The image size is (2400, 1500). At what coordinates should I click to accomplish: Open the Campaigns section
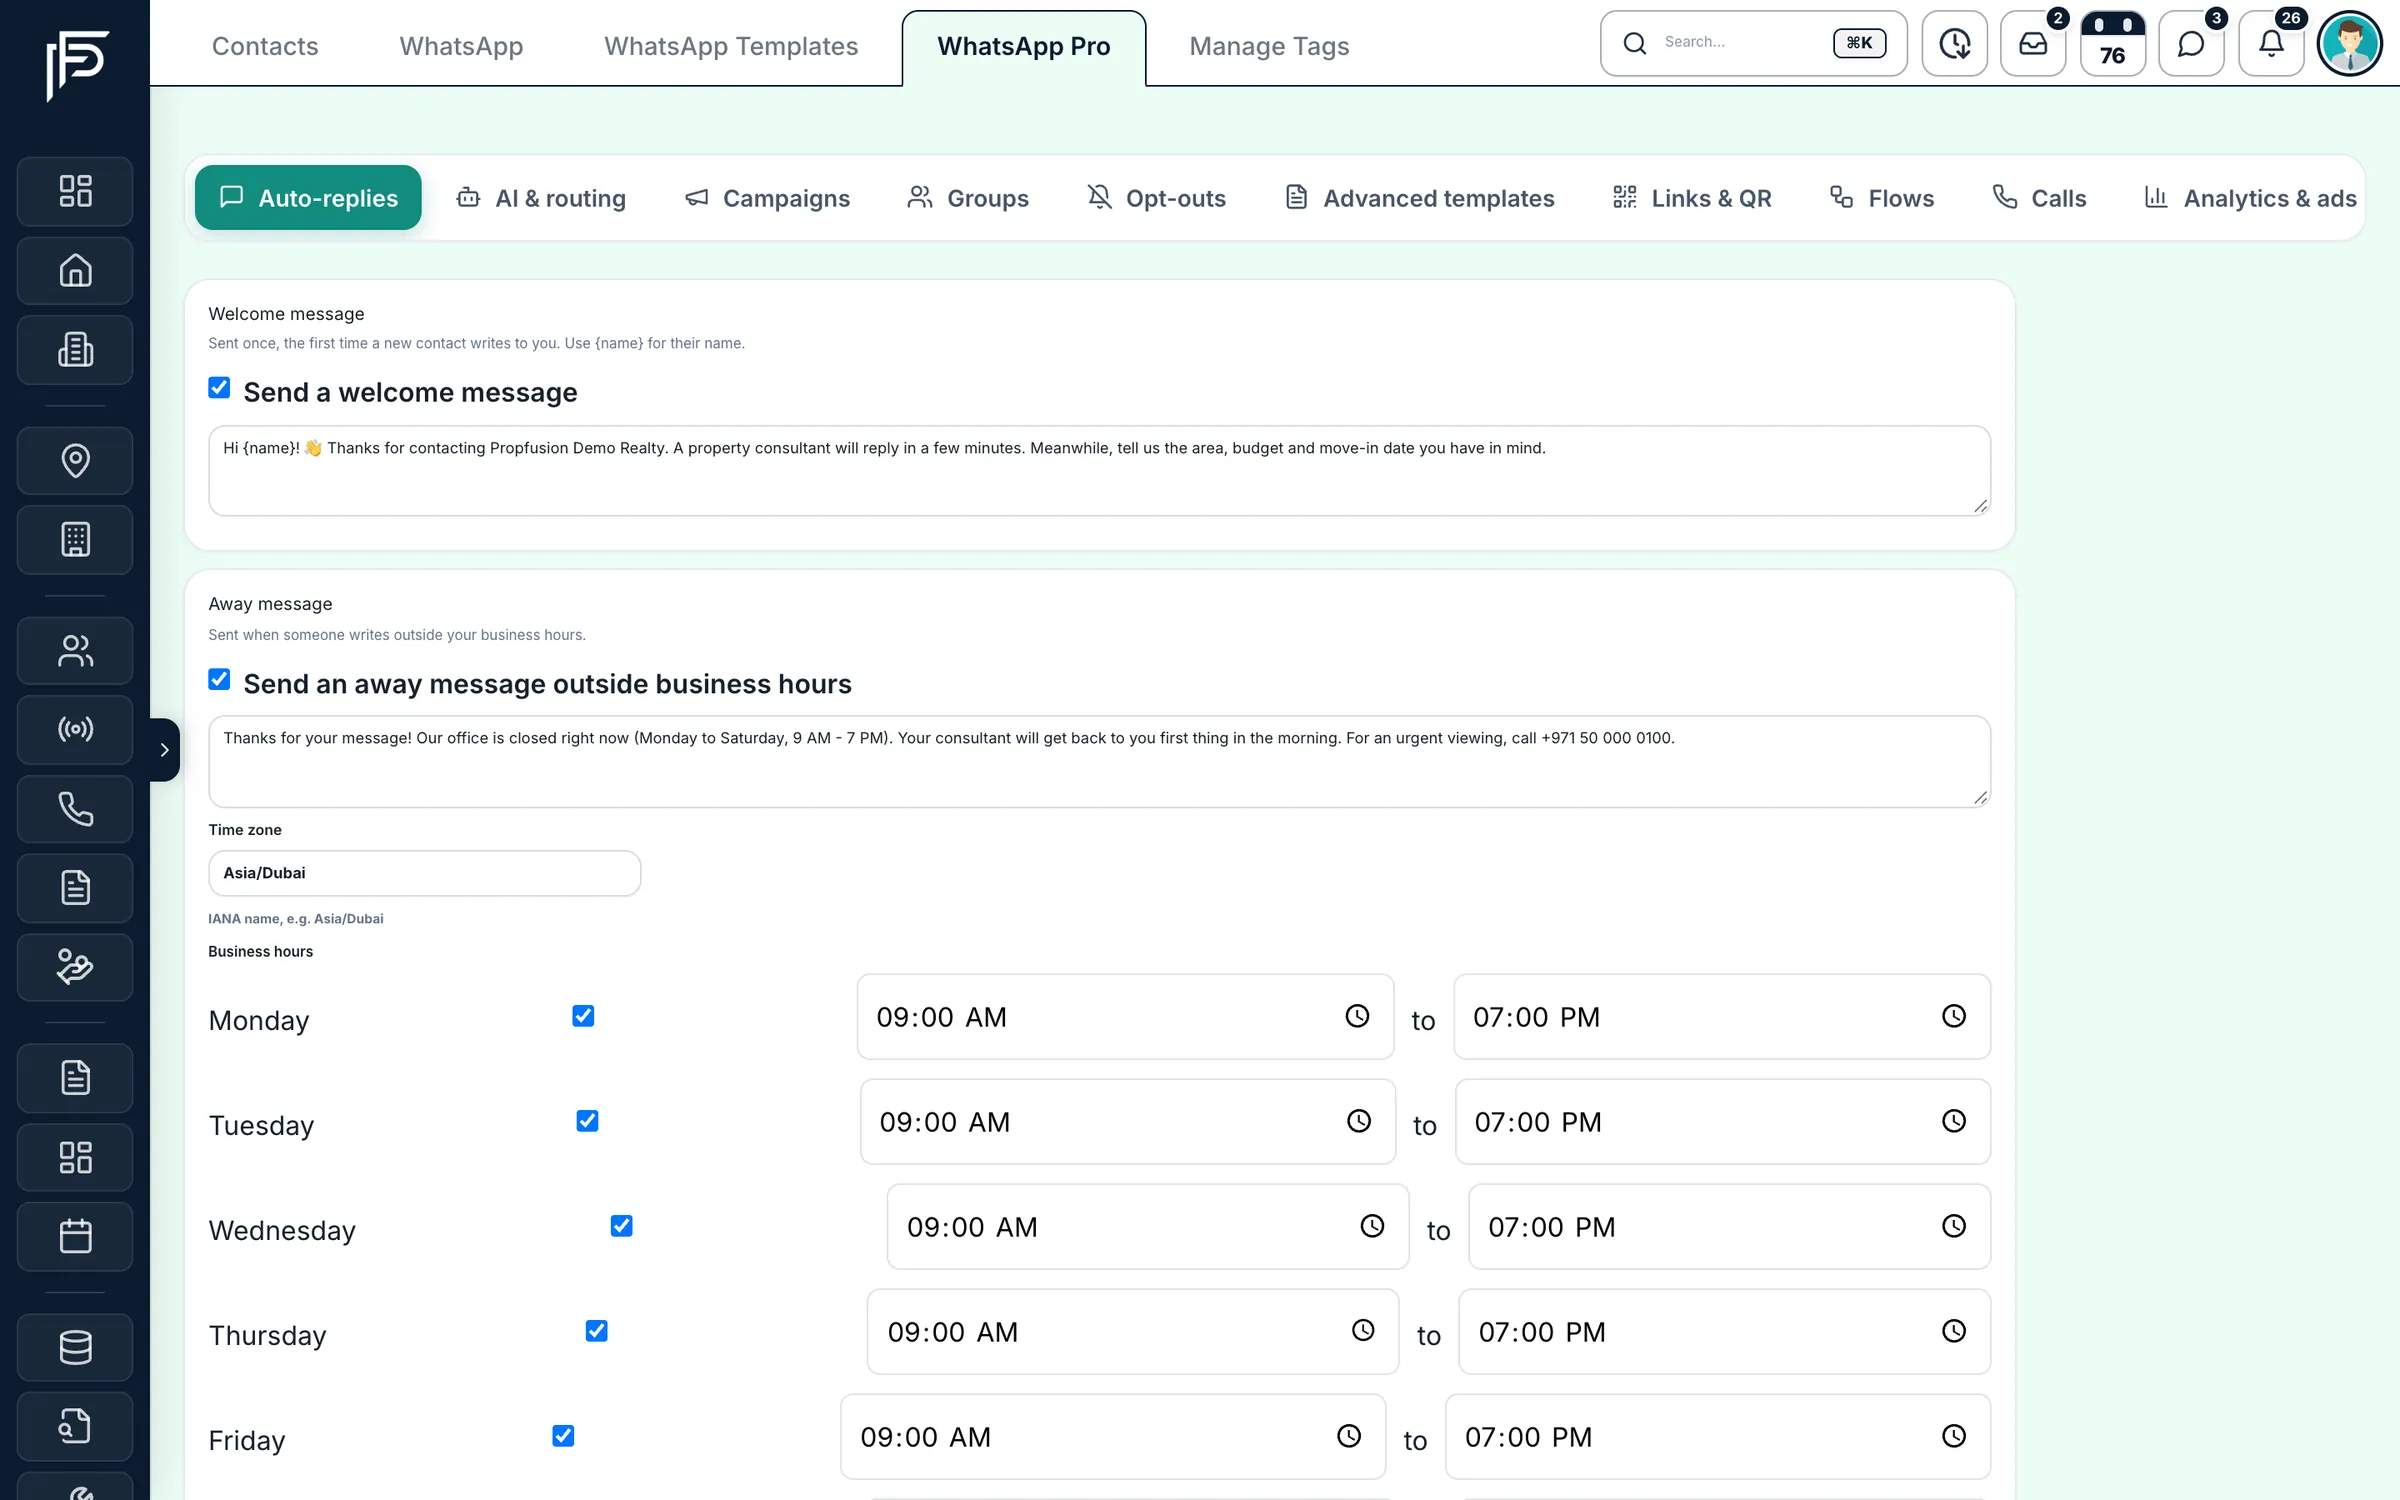(x=767, y=198)
